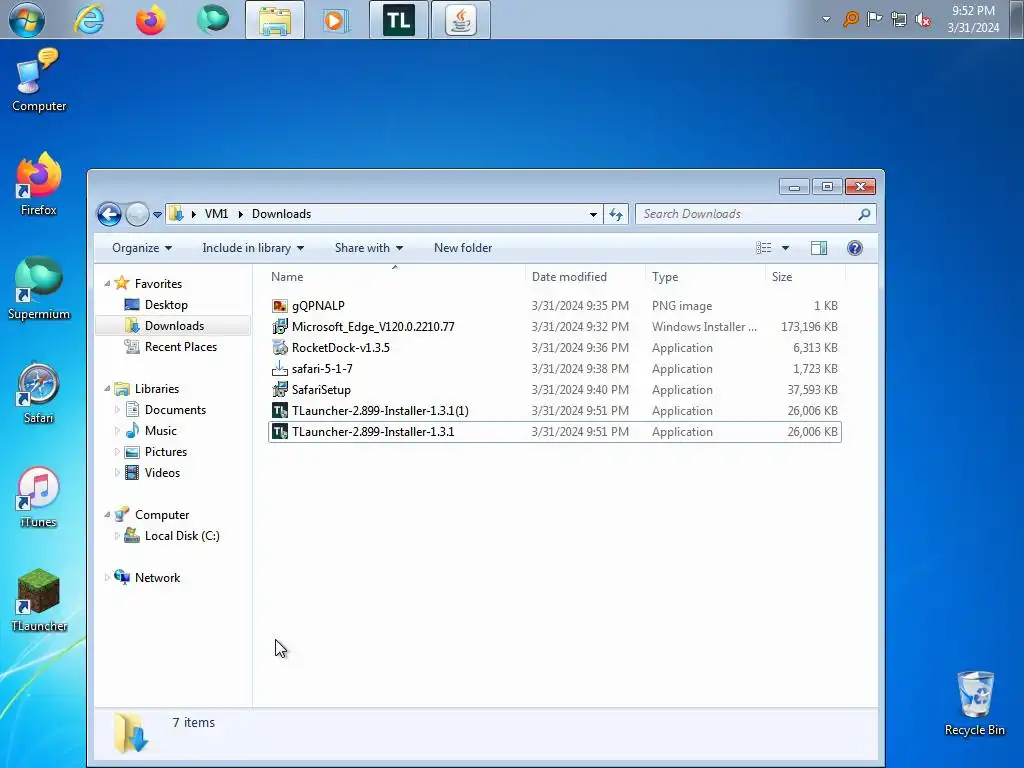Open Supermium from the taskbar

[x=213, y=20]
